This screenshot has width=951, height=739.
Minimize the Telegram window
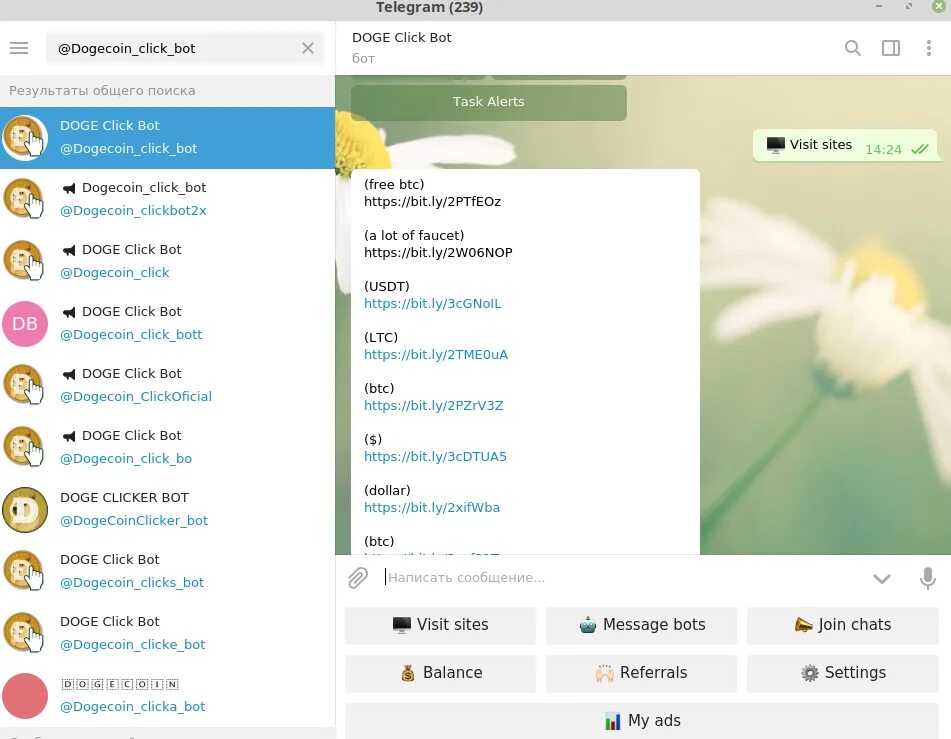pyautogui.click(x=879, y=6)
